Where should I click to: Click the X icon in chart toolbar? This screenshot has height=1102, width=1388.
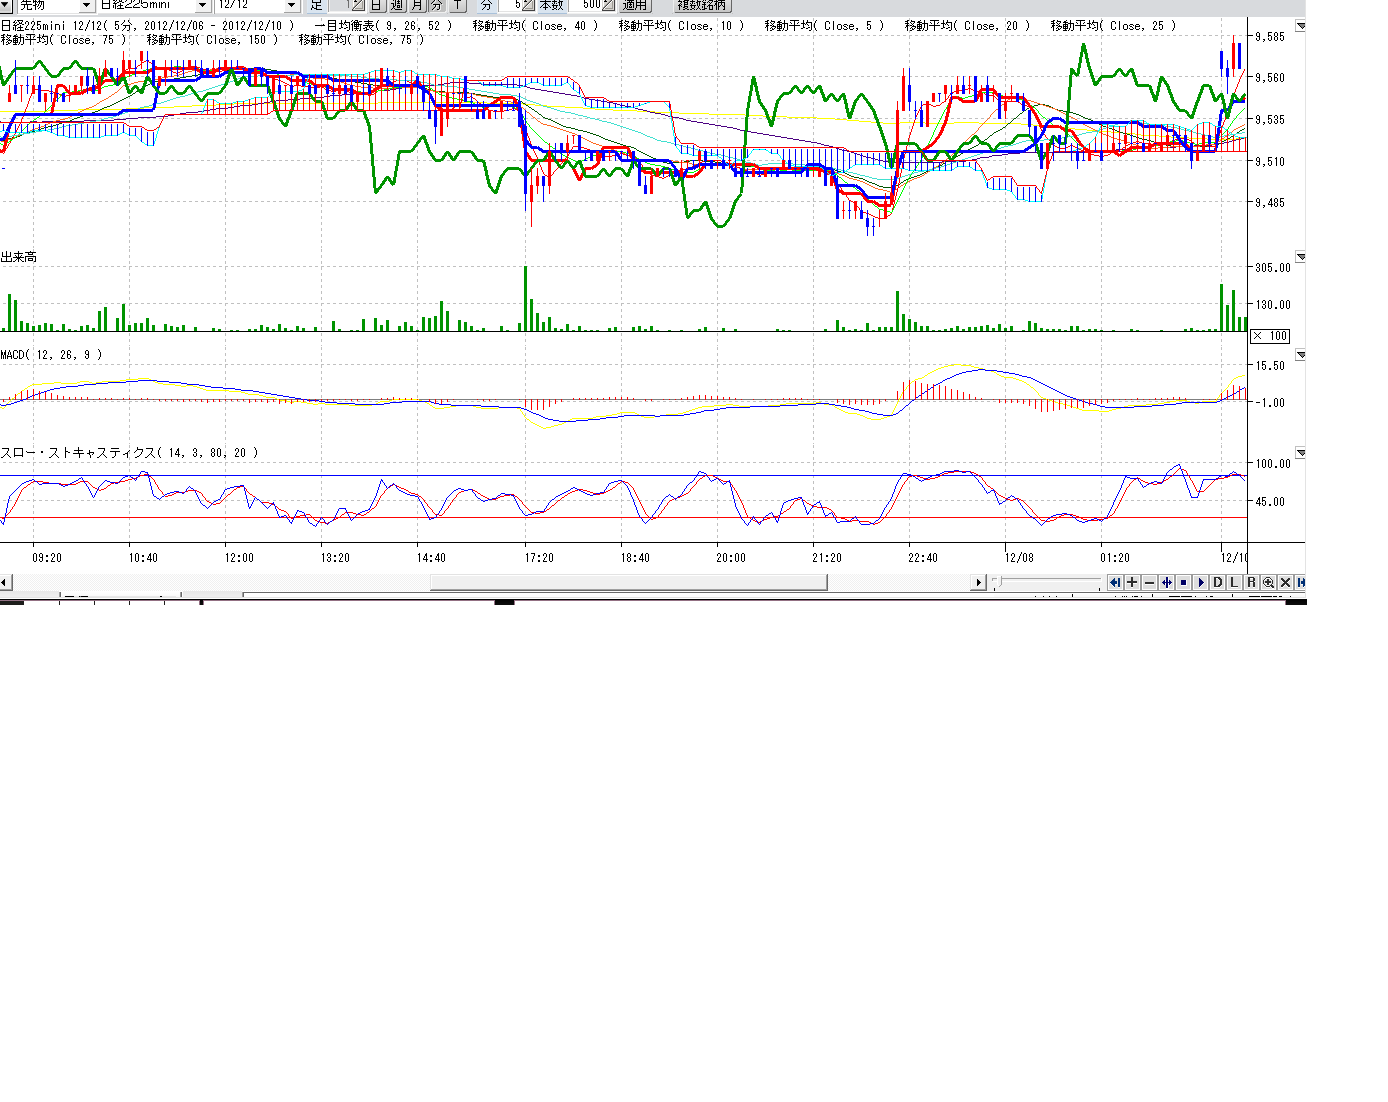point(1285,583)
